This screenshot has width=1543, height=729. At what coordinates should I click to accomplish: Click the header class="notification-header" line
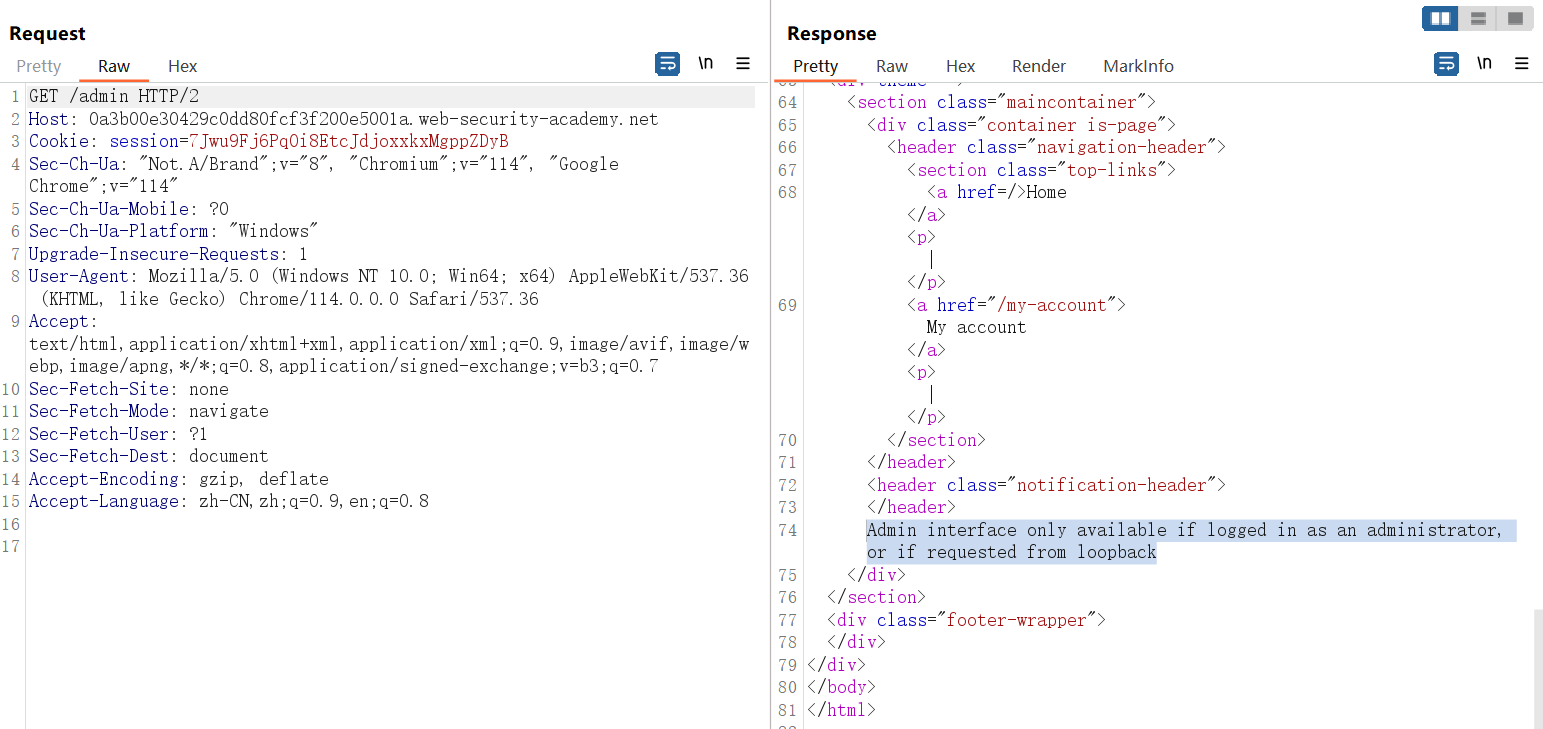click(1046, 485)
